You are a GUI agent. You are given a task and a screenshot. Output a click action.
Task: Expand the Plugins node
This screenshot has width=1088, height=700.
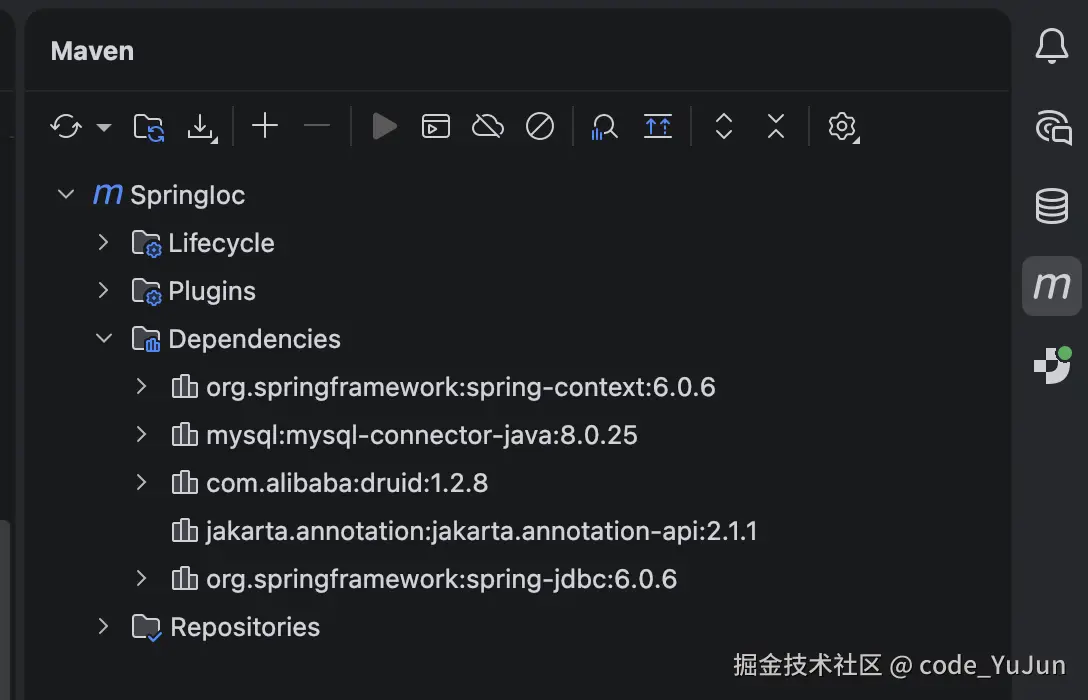click(x=103, y=291)
